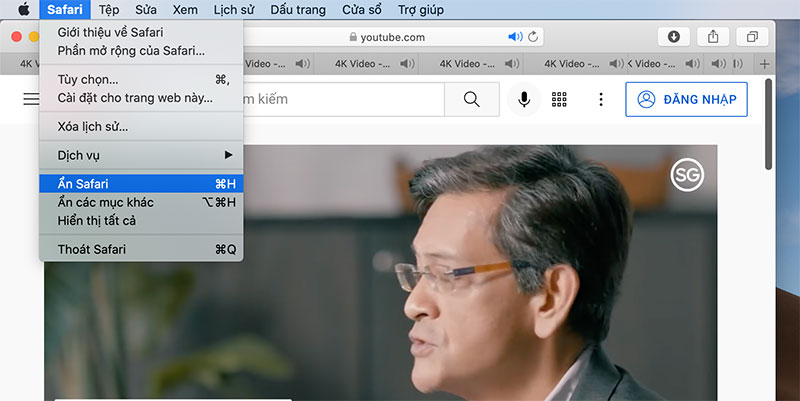Viewport: 800px width, 401px height.
Task: Click the YouTube magnifier search button
Action: click(x=472, y=99)
